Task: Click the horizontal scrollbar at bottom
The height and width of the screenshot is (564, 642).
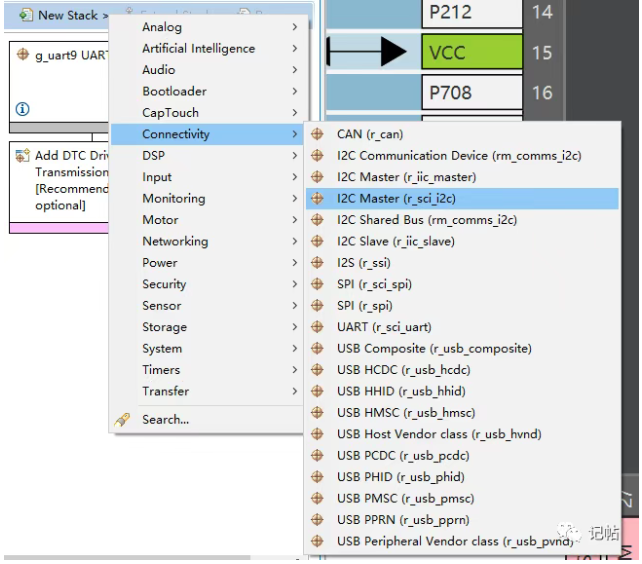Action: click(127, 557)
